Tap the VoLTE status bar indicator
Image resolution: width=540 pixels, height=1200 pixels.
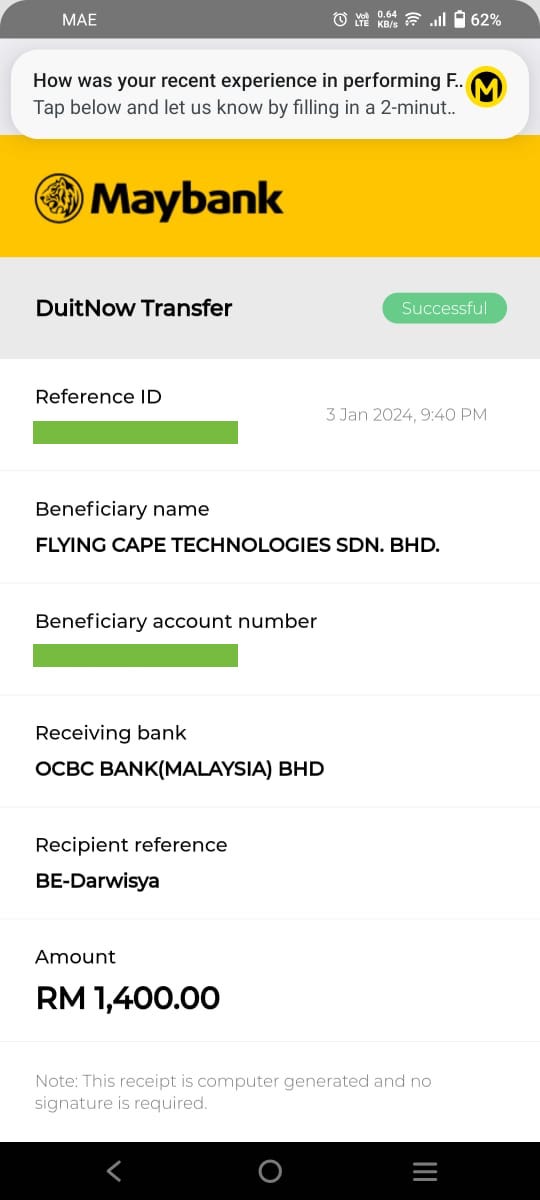point(362,20)
